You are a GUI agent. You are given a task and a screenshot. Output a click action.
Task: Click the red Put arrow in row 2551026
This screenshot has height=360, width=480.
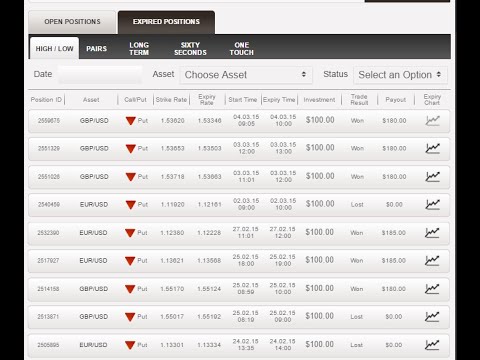pyautogui.click(x=131, y=177)
